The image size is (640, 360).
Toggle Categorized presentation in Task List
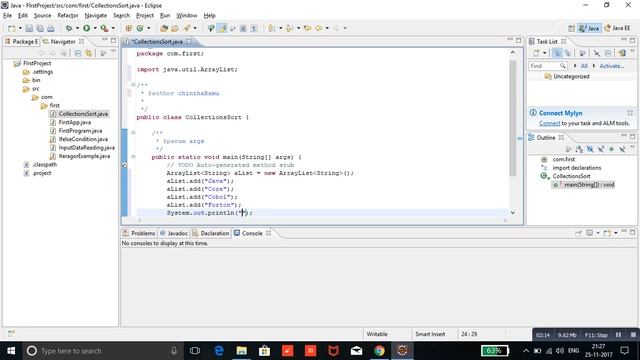point(557,53)
